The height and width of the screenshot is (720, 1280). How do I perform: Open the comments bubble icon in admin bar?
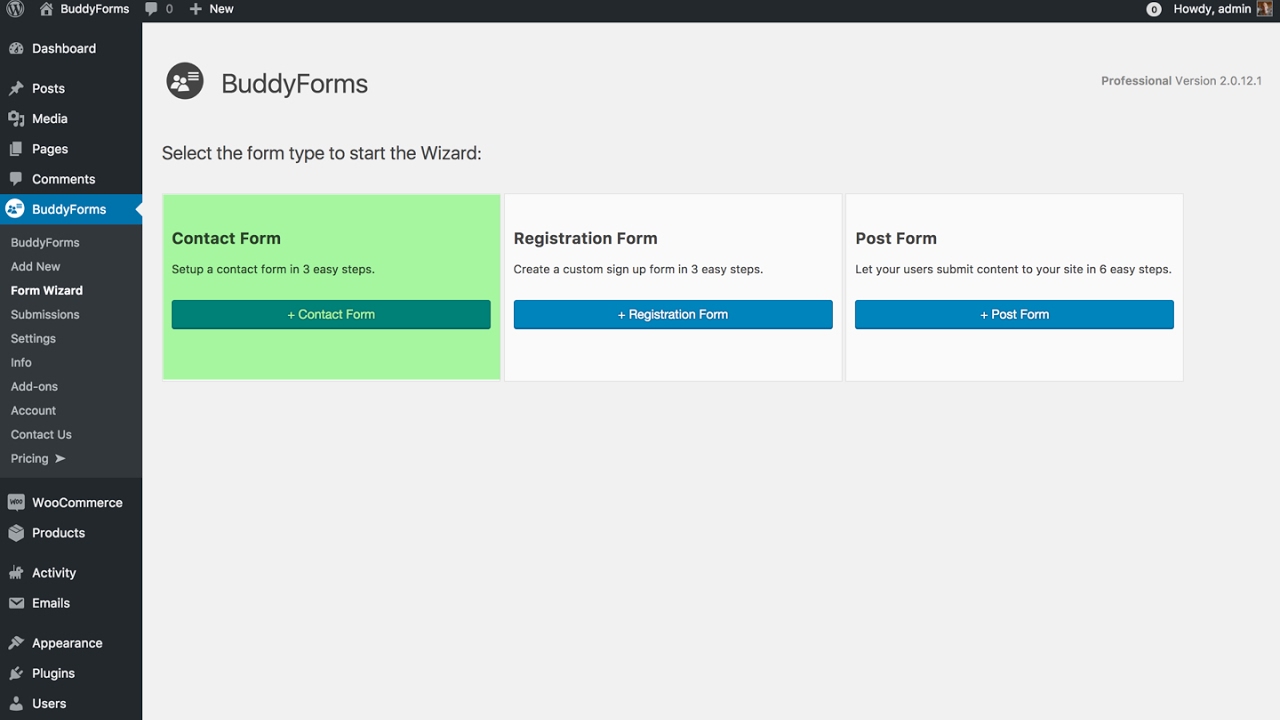[151, 9]
